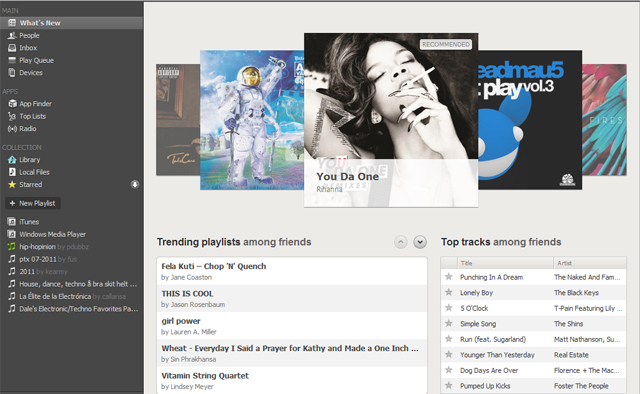Viewport: 640px width, 394px height.
Task: Click the download arrow beside Starred
Action: coord(135,185)
